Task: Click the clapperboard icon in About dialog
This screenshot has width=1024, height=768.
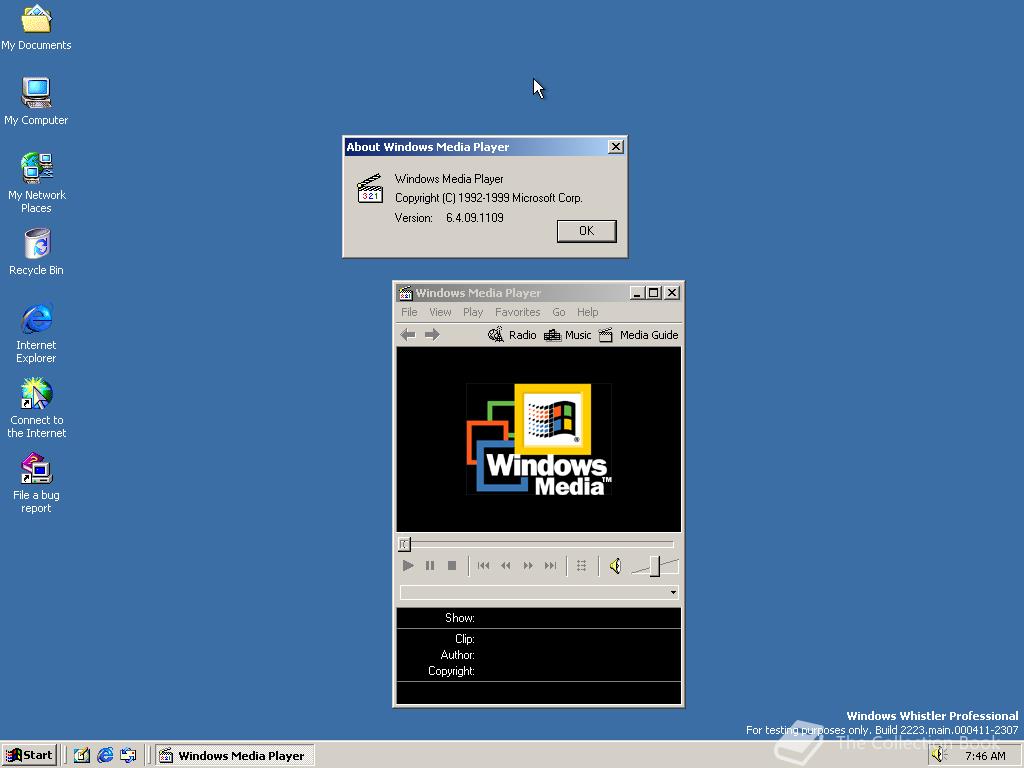Action: click(370, 188)
